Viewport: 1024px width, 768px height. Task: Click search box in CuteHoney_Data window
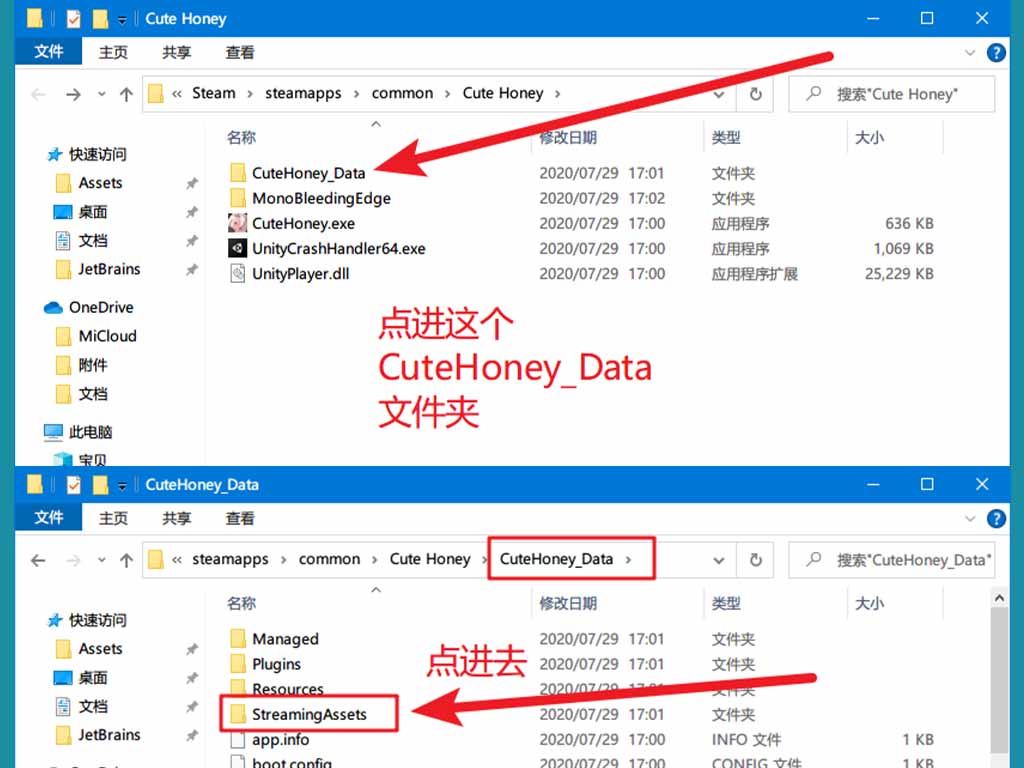(x=892, y=560)
